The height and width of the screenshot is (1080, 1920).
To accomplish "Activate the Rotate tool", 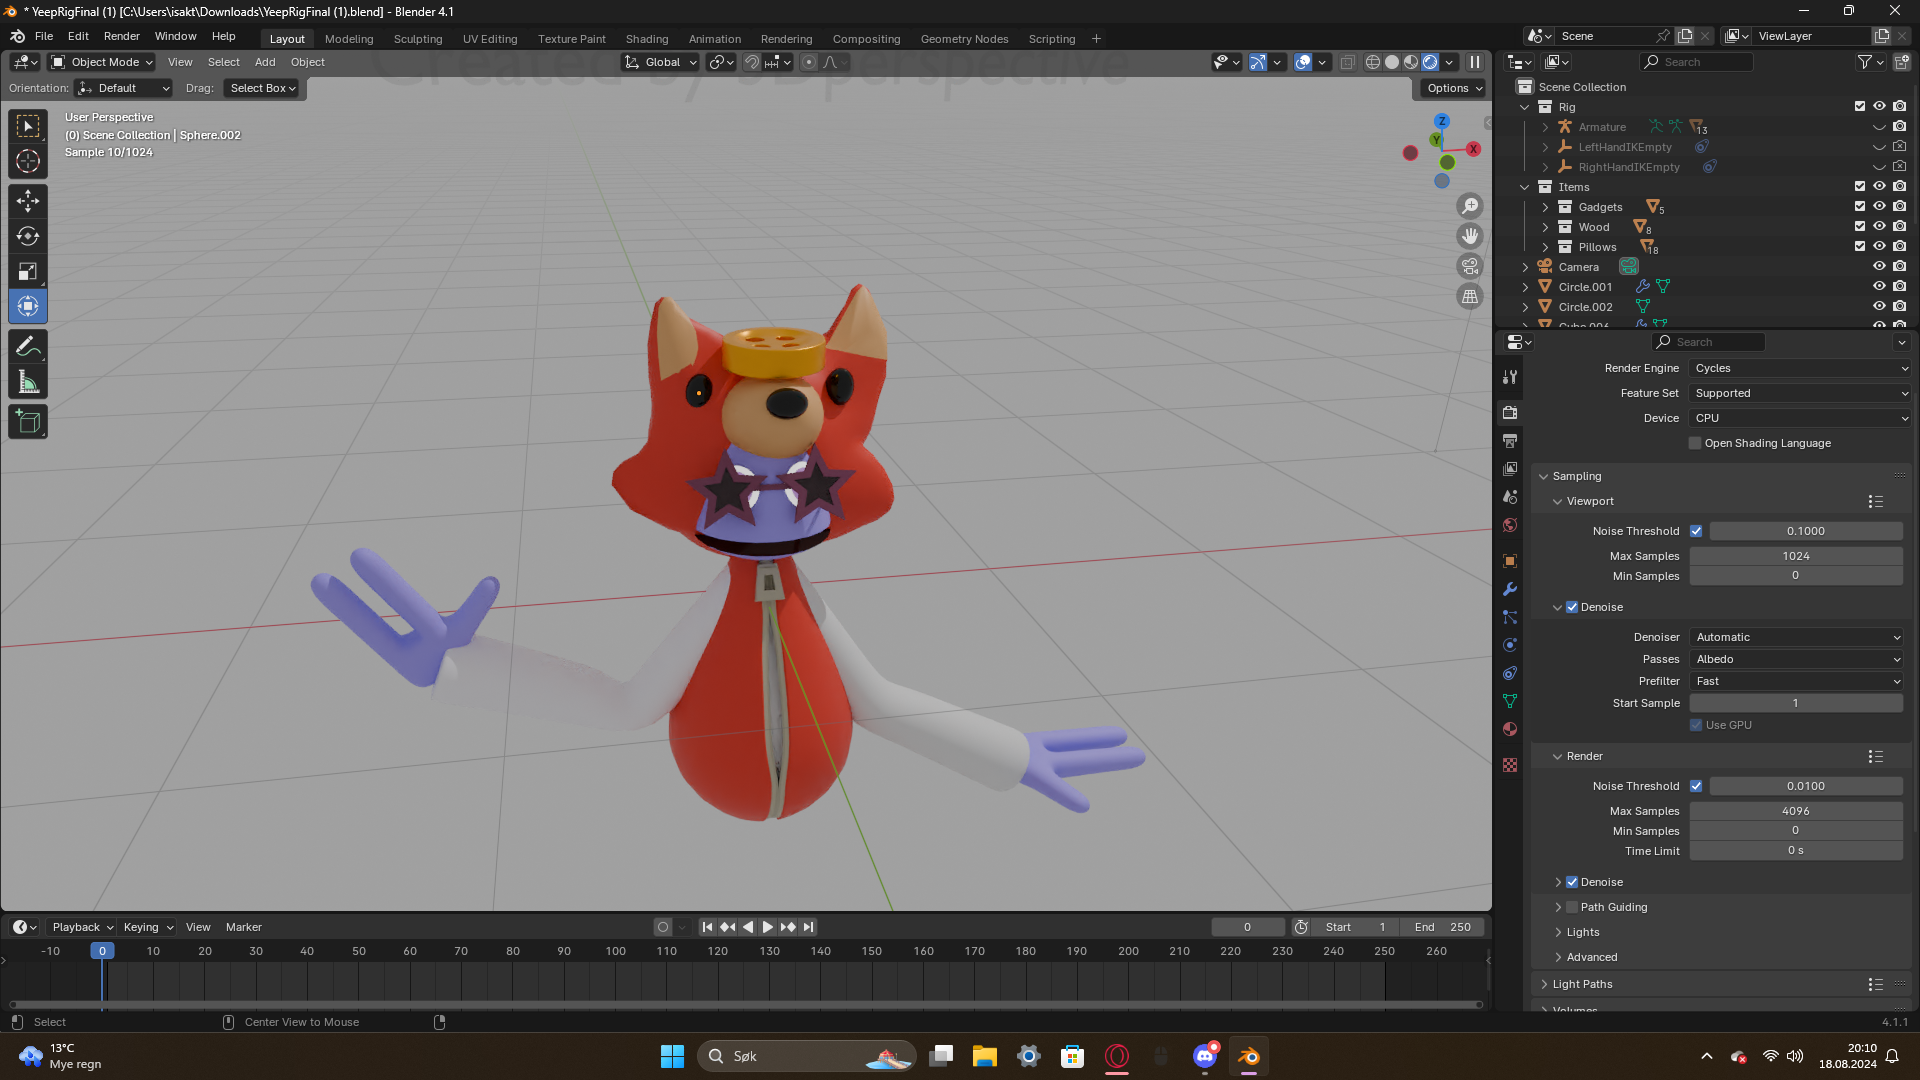I will [x=28, y=236].
